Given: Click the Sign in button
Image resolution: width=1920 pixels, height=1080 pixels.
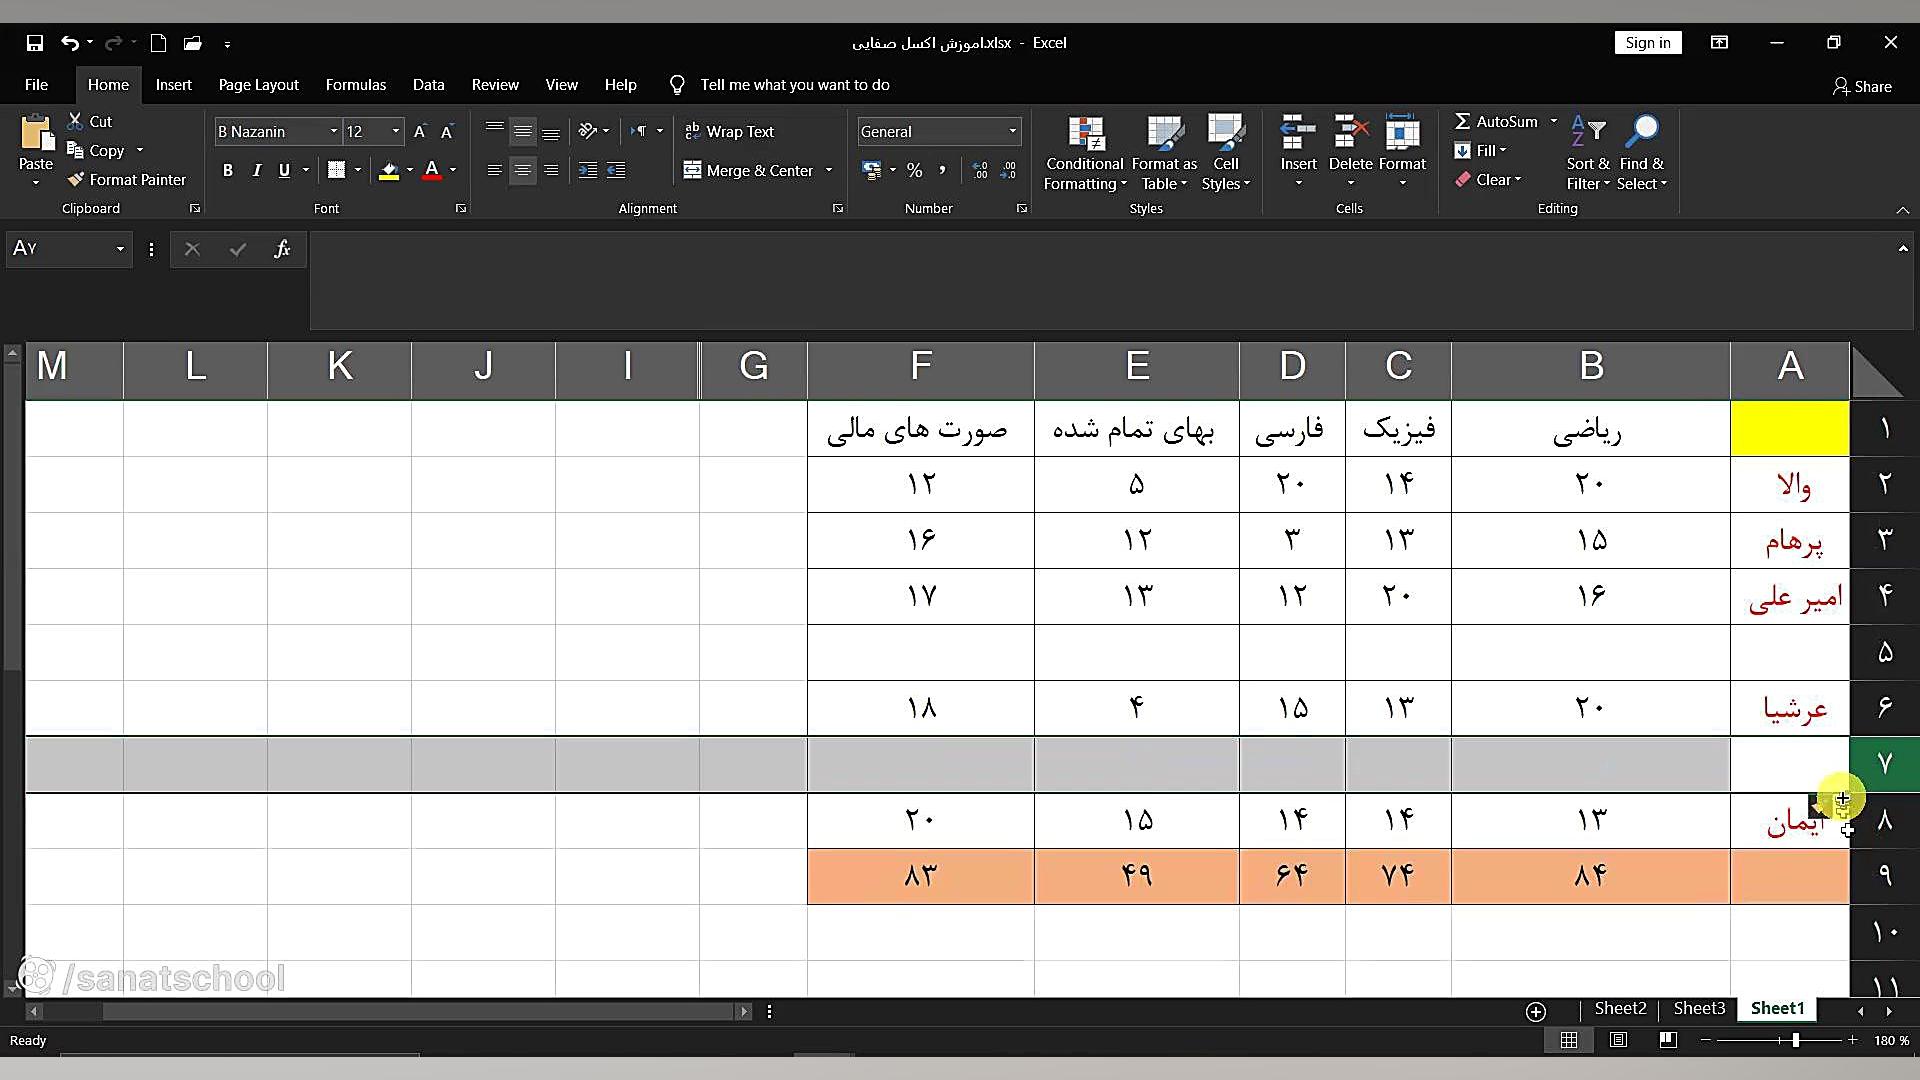Looking at the screenshot, I should 1647,43.
